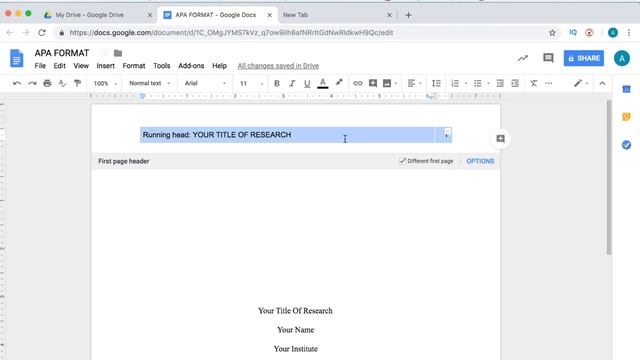Open Tasks in side panel
The image size is (640, 360).
click(x=626, y=145)
